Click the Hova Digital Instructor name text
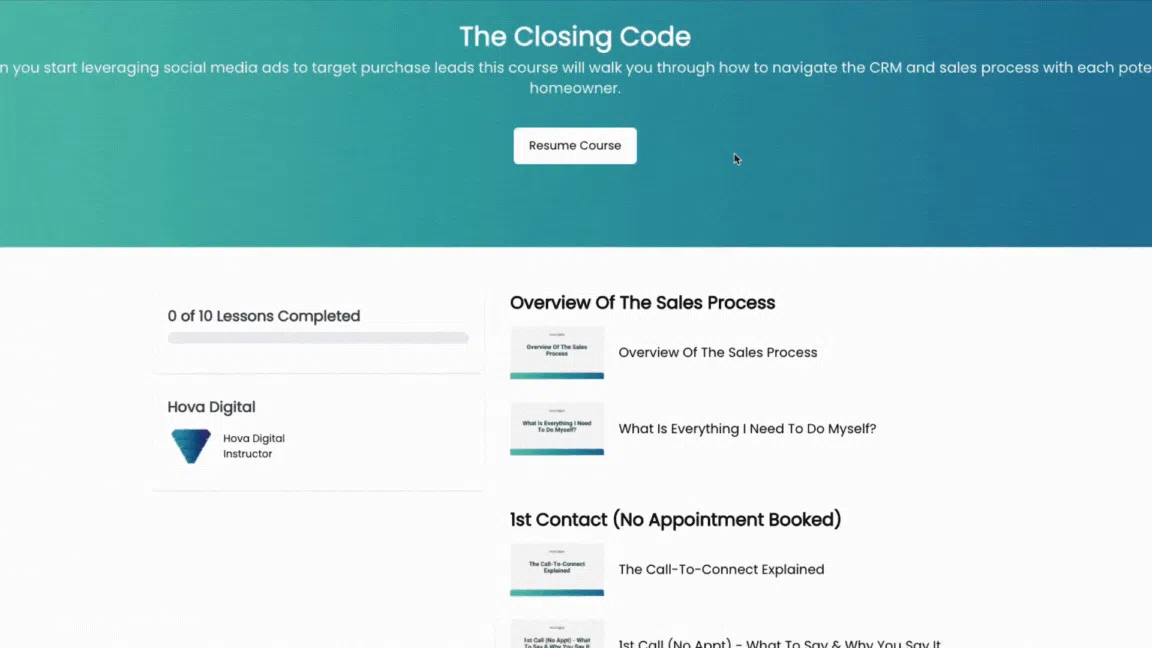This screenshot has height=648, width=1152. pyautogui.click(x=253, y=446)
